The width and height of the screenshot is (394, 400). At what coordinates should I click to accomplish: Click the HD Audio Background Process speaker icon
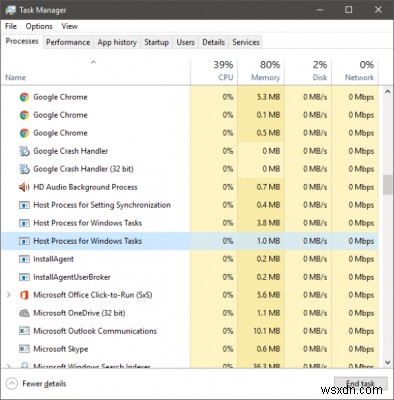[24, 187]
